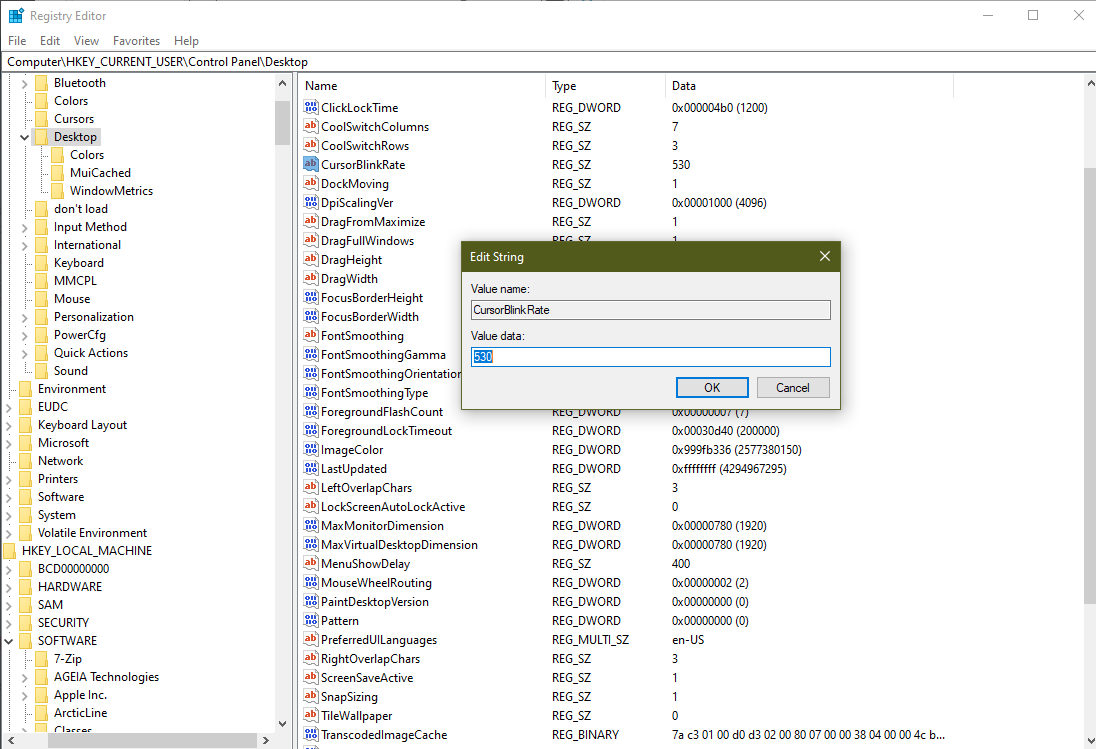Expand the SOFTWARE branch

click(x=8, y=640)
